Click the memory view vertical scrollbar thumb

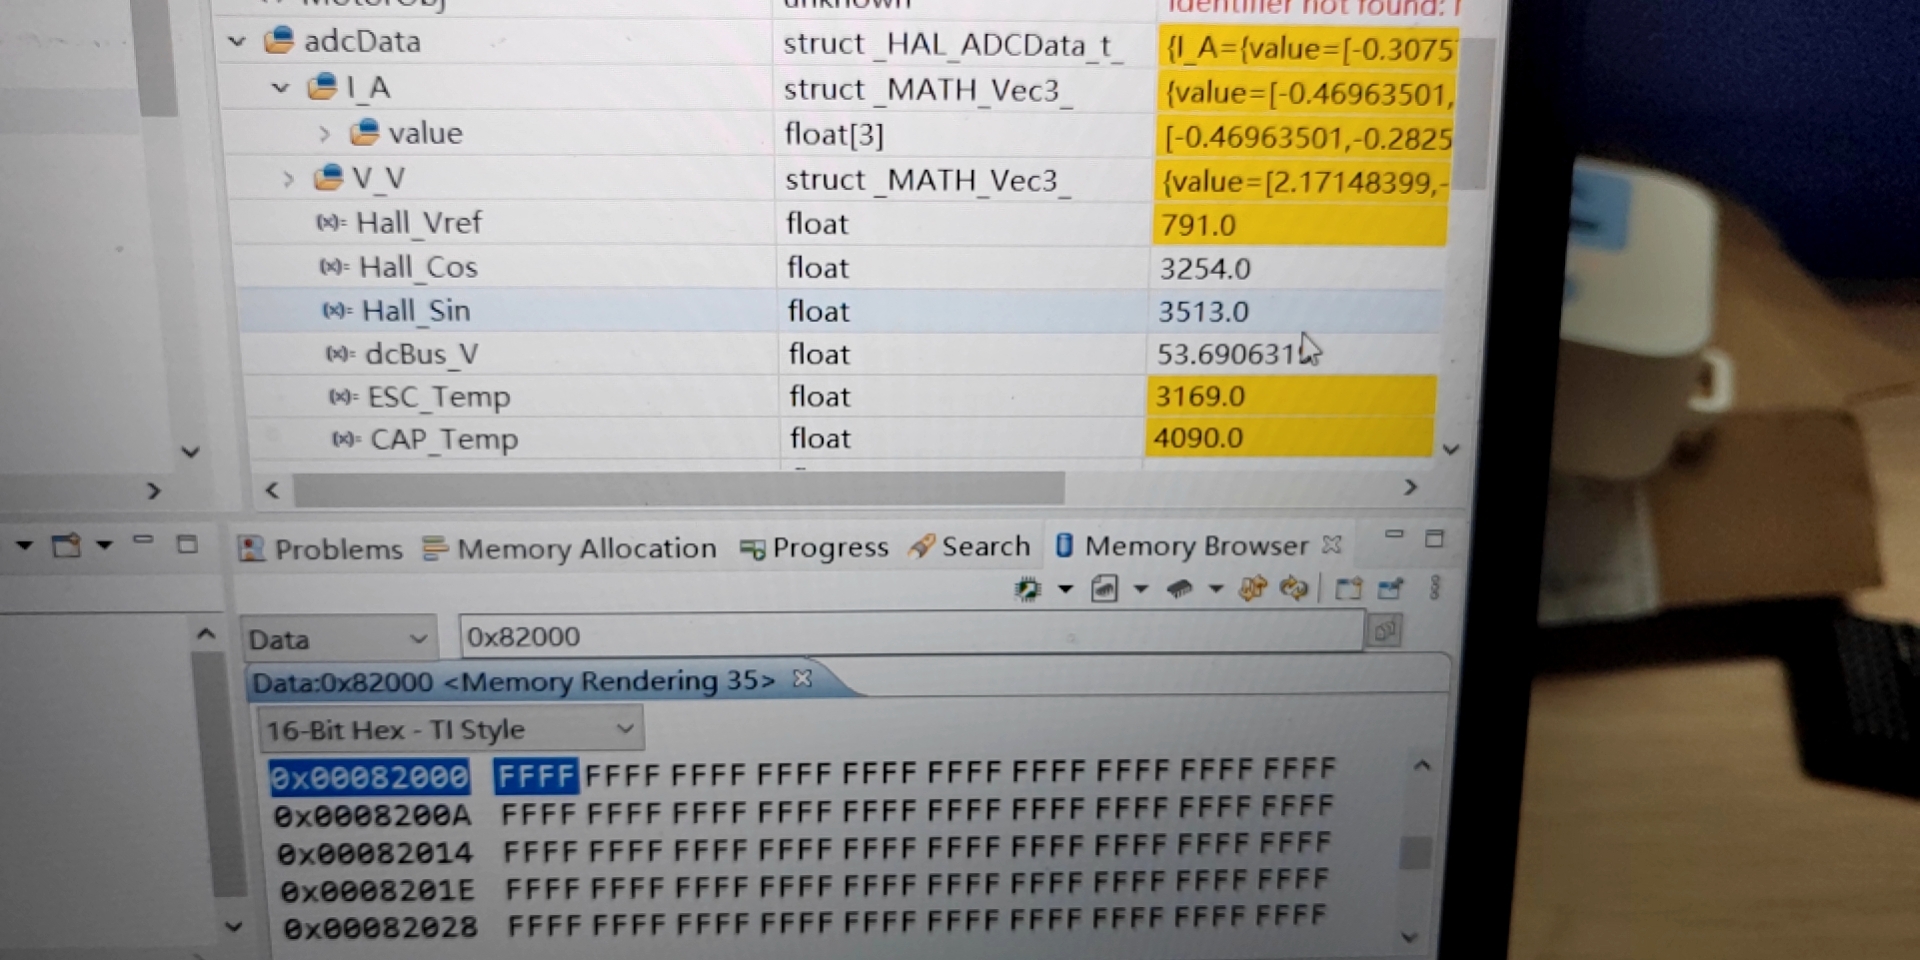(x=1415, y=853)
